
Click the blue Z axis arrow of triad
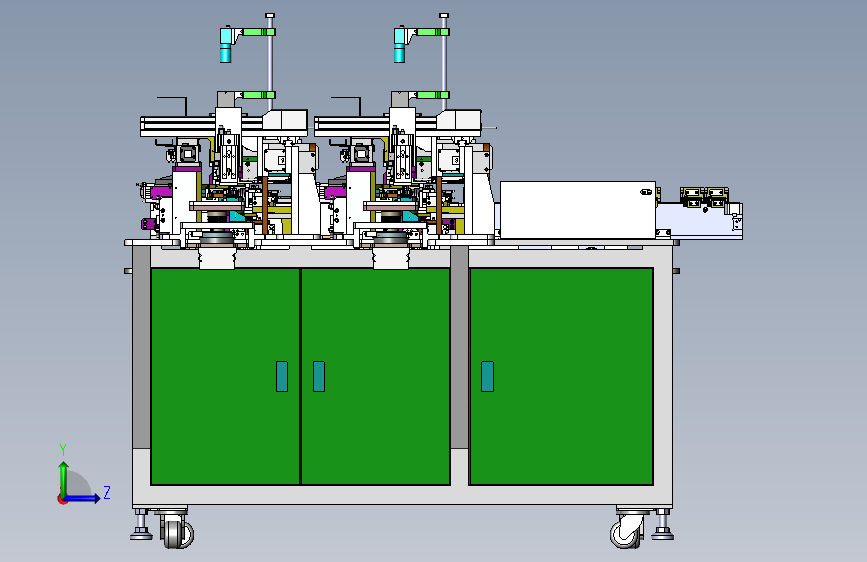pyautogui.click(x=82, y=498)
